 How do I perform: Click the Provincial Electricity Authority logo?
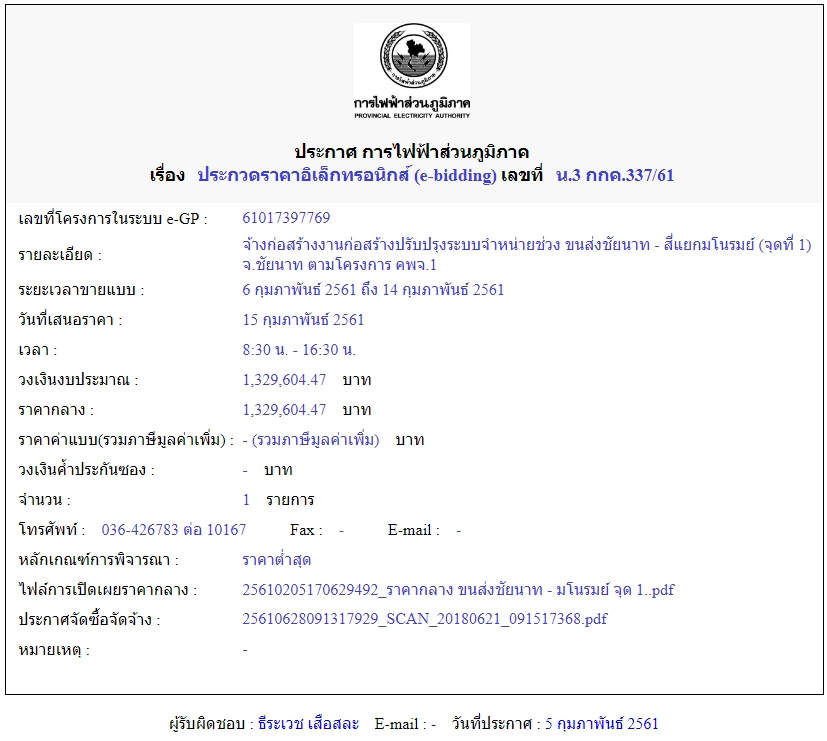tap(412, 71)
